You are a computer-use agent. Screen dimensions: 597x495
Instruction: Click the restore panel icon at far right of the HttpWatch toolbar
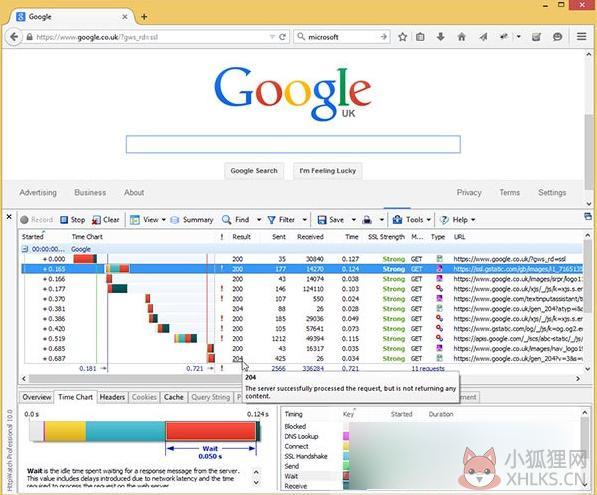pyautogui.click(x=587, y=216)
